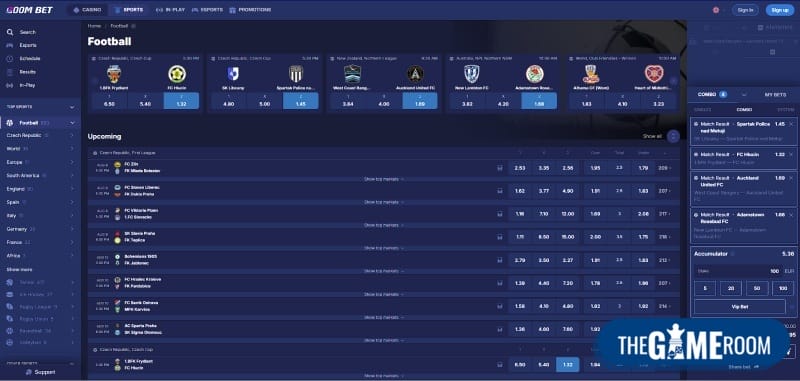Open the Casino tab in the top navigation
The height and width of the screenshot is (381, 800).
point(87,10)
